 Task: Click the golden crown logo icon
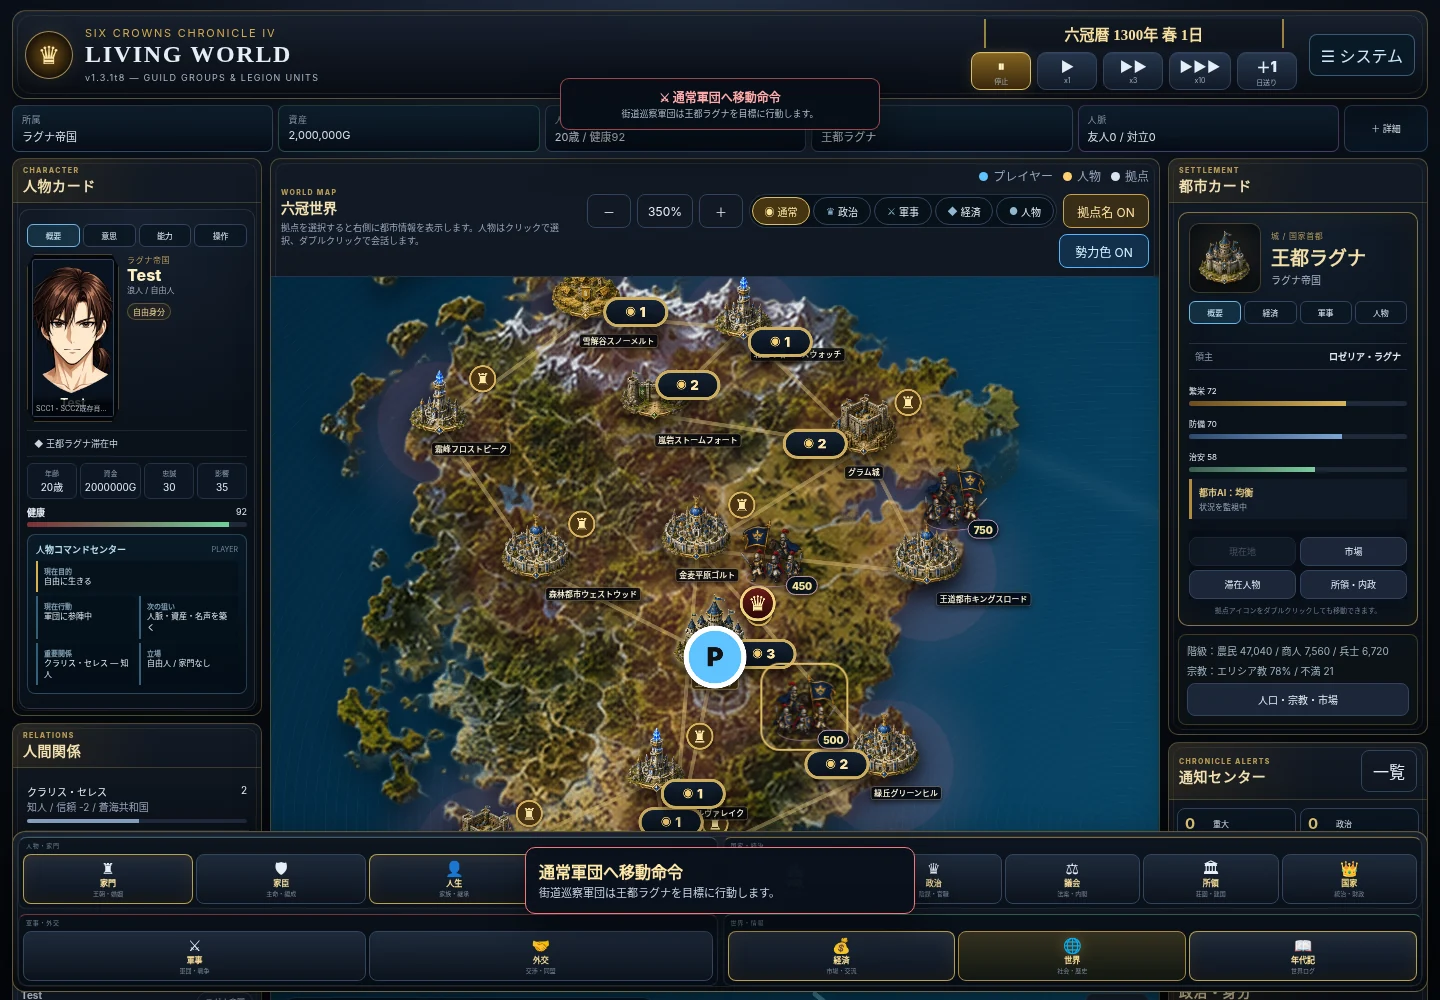coord(48,55)
